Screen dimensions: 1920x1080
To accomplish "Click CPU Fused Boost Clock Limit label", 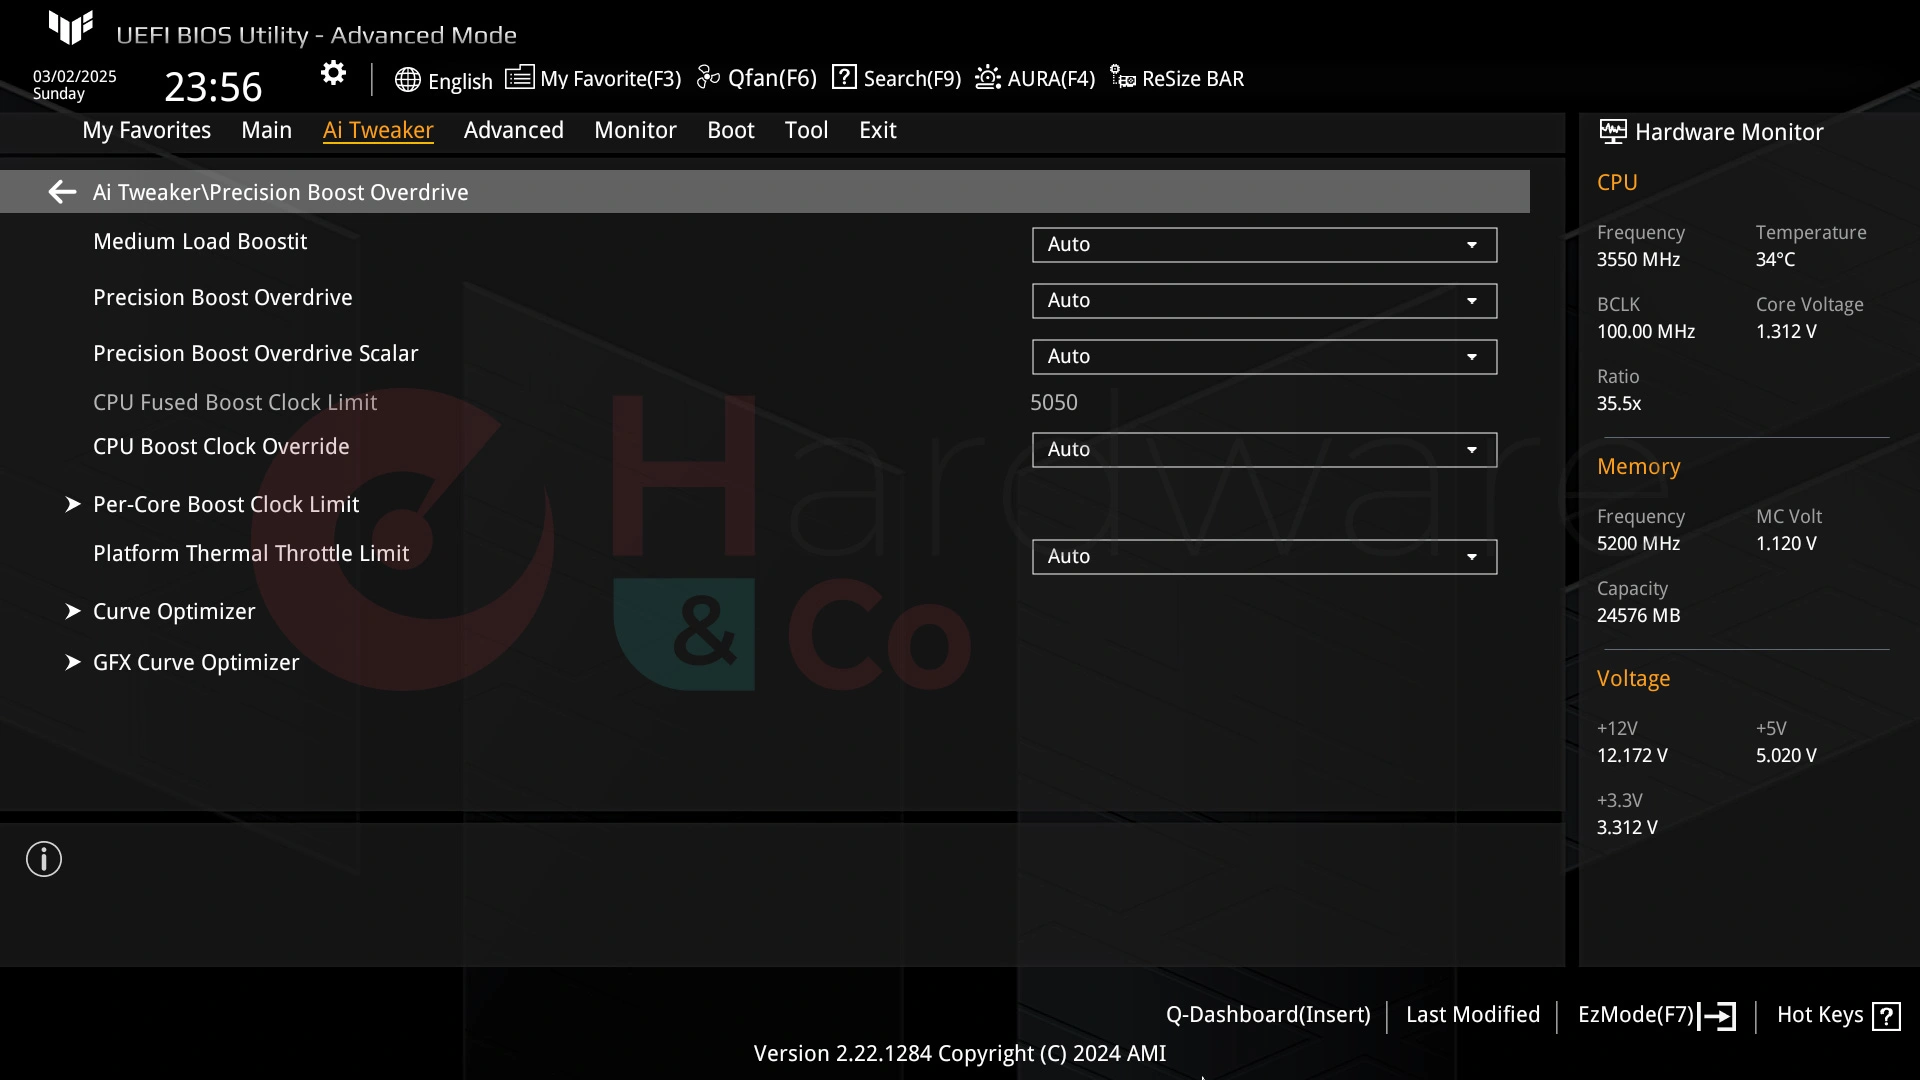I will pos(235,403).
